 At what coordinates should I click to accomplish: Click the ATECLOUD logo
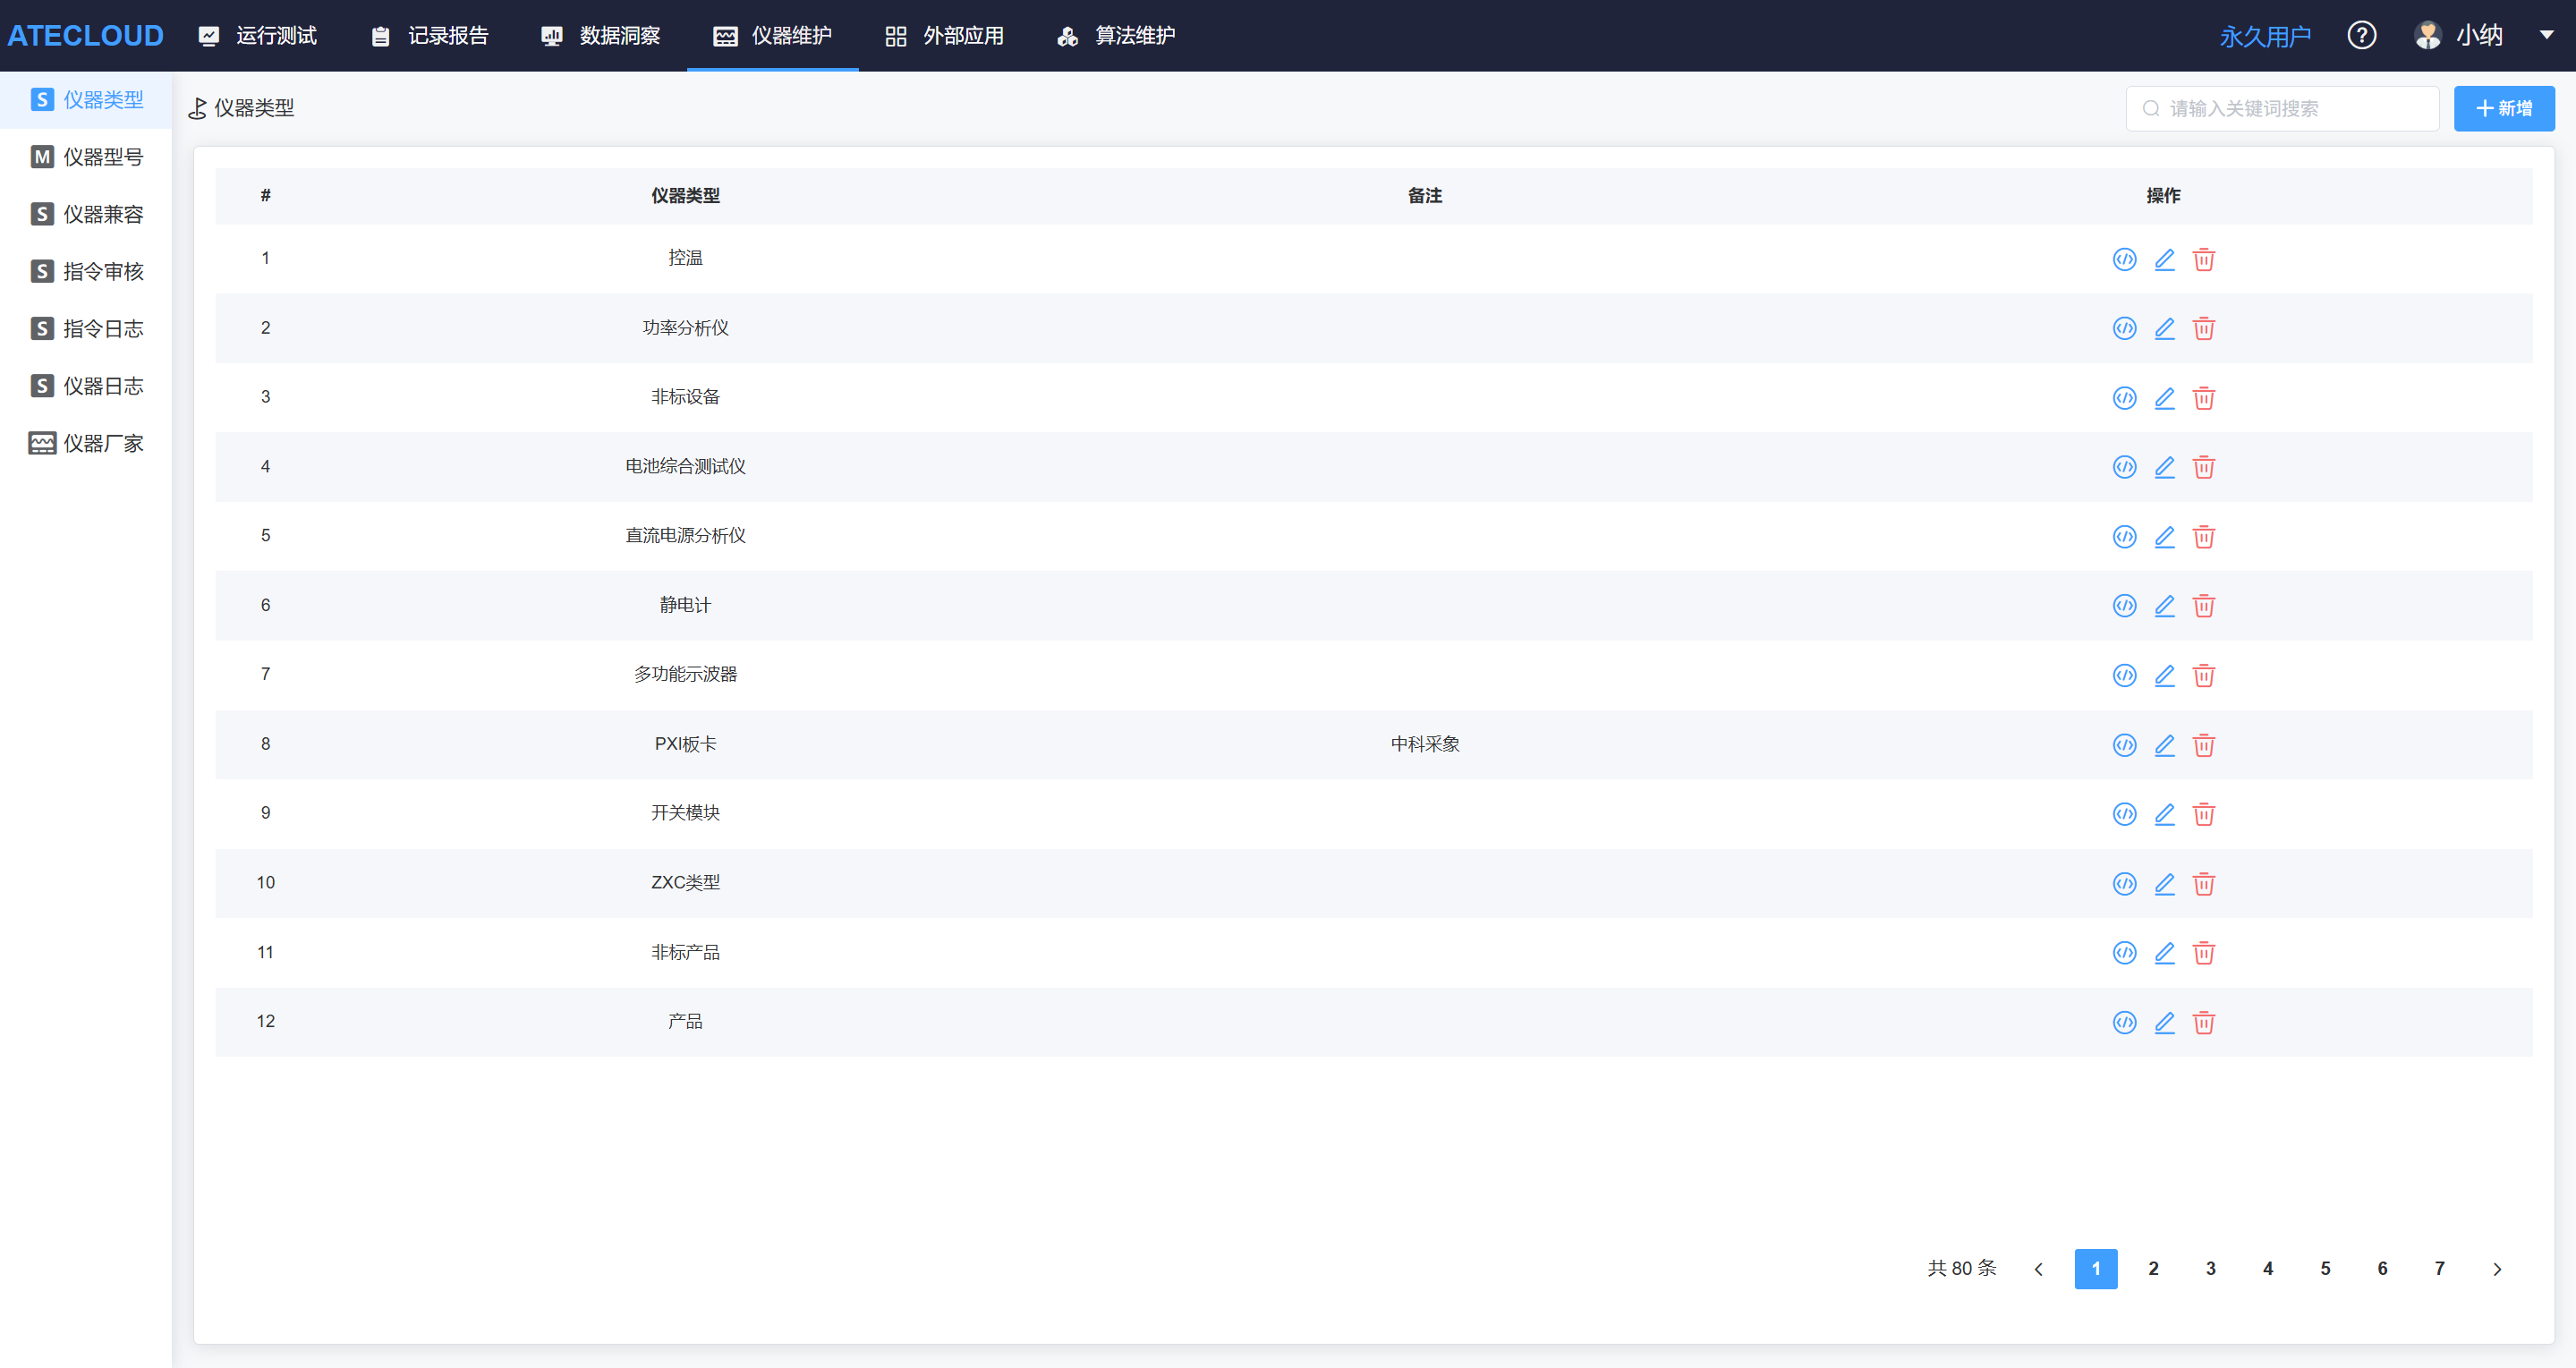(85, 36)
